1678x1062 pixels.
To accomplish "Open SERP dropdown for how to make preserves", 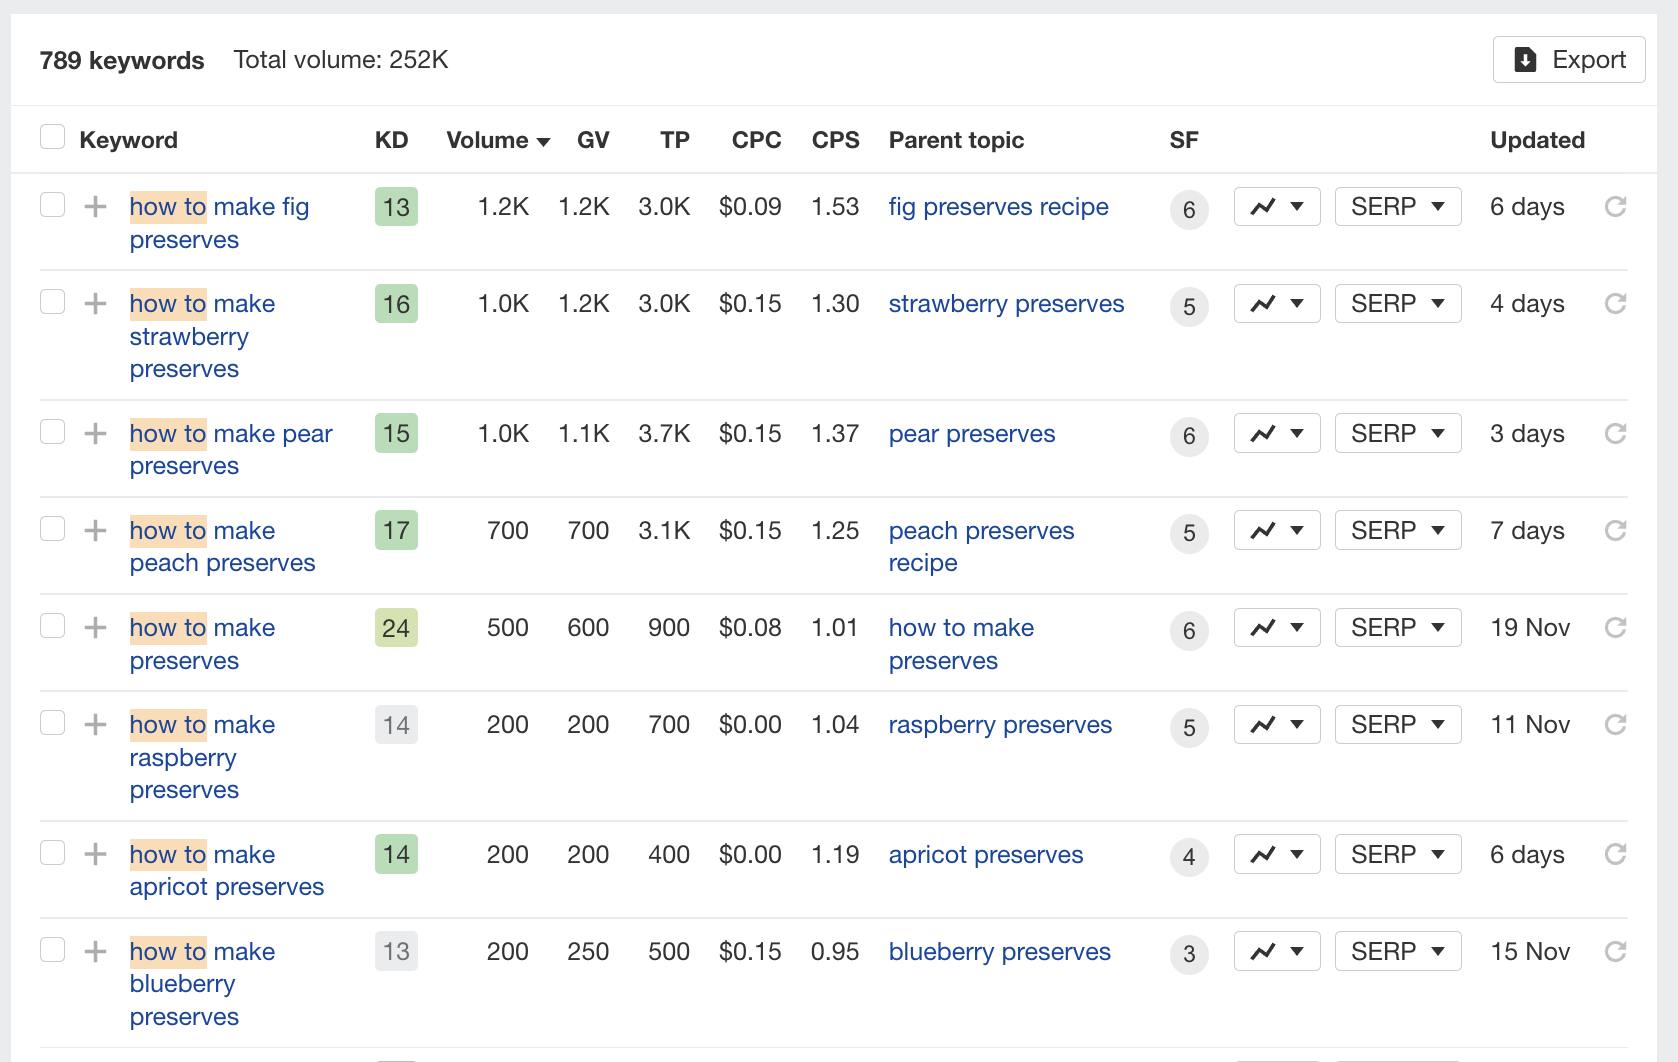I will [1397, 628].
